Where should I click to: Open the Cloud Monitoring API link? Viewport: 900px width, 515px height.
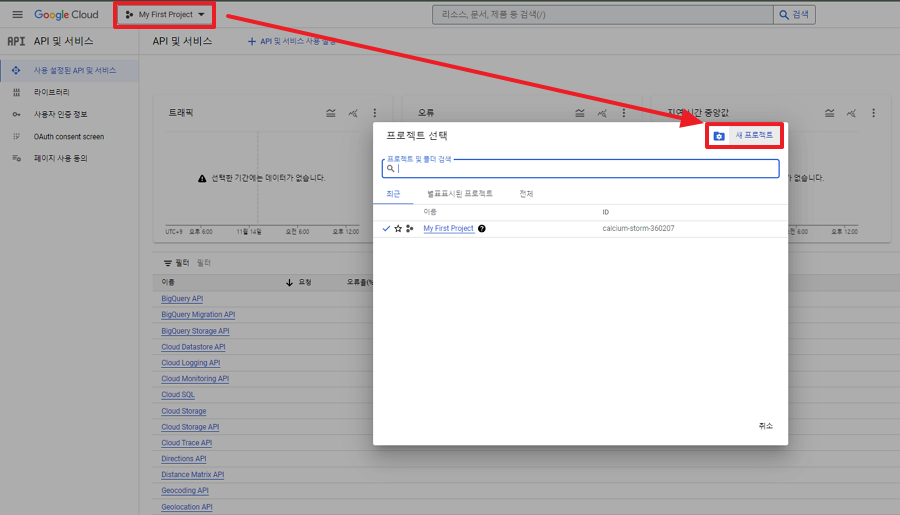(x=195, y=379)
